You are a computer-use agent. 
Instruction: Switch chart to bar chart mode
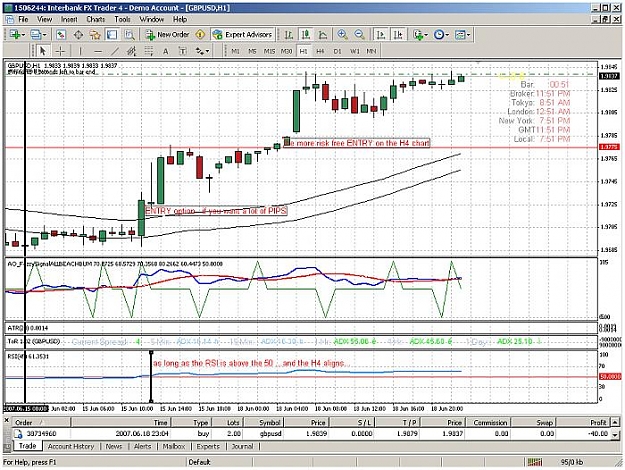(x=289, y=35)
